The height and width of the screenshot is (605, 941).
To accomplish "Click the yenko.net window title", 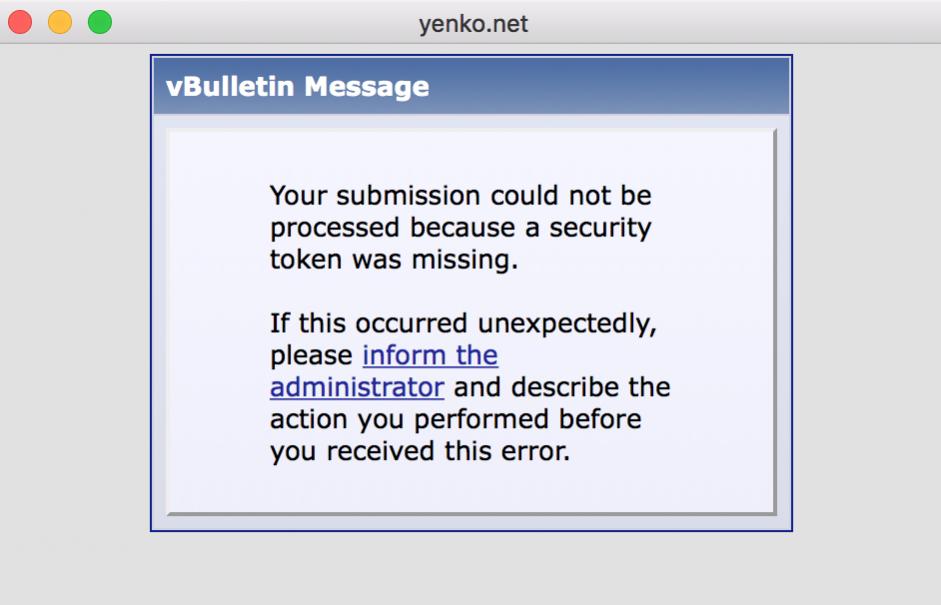I will pyautogui.click(x=473, y=22).
